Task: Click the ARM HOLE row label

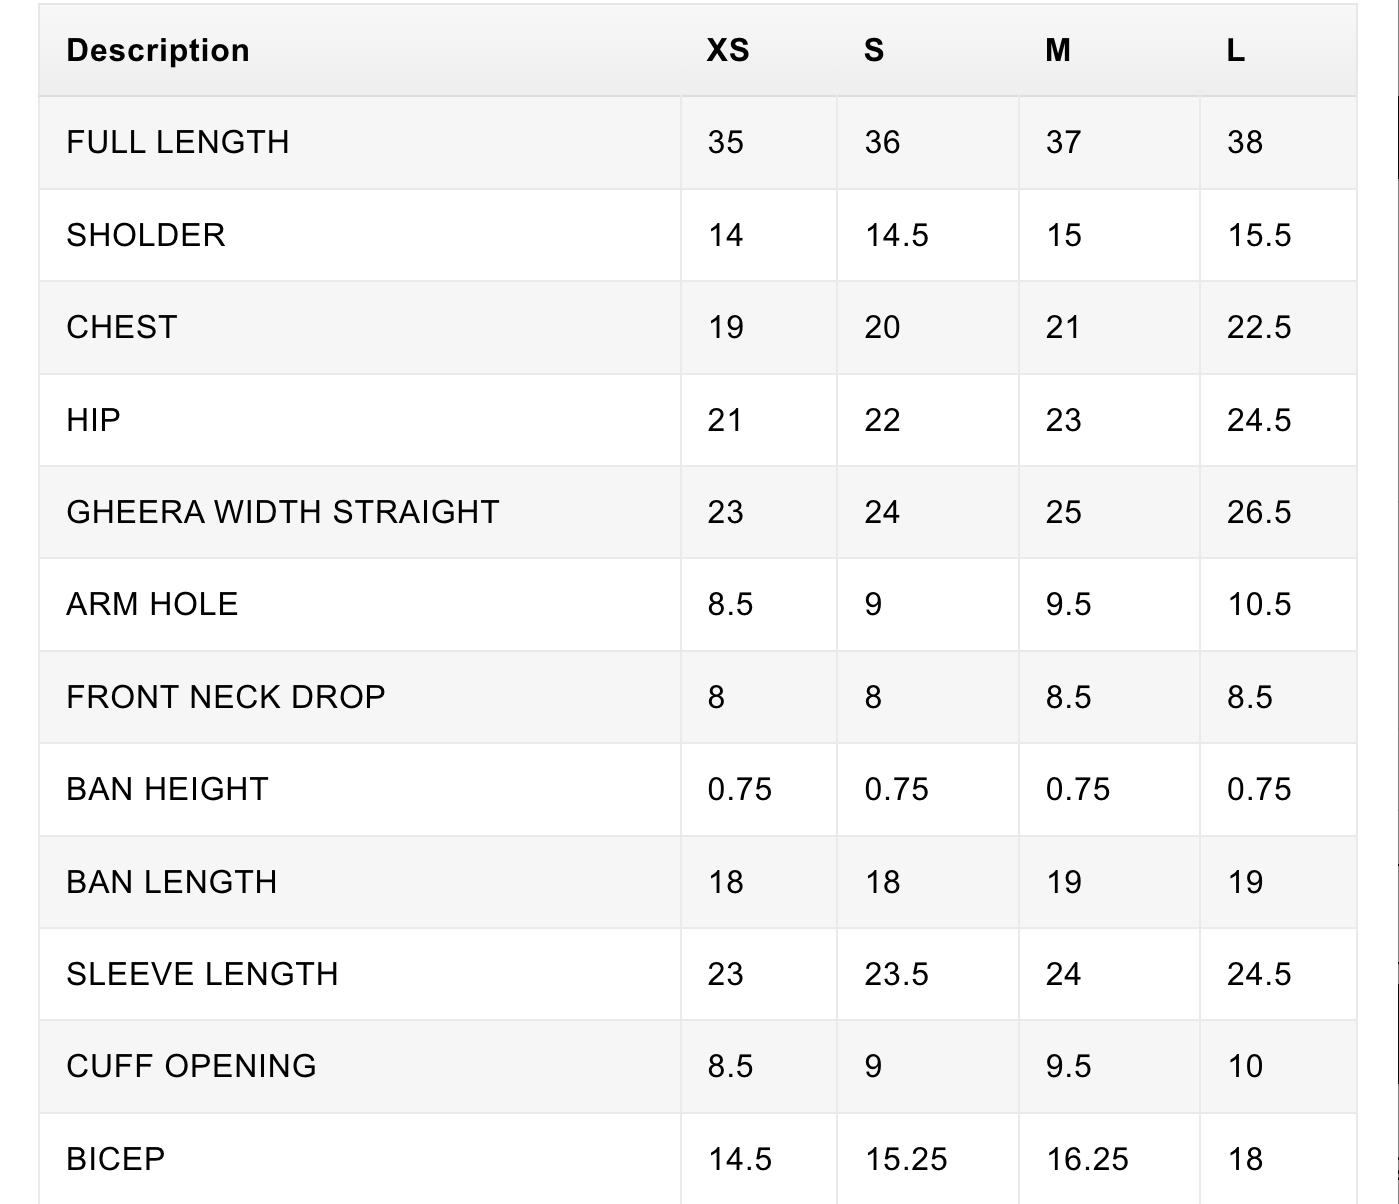Action: click(152, 604)
